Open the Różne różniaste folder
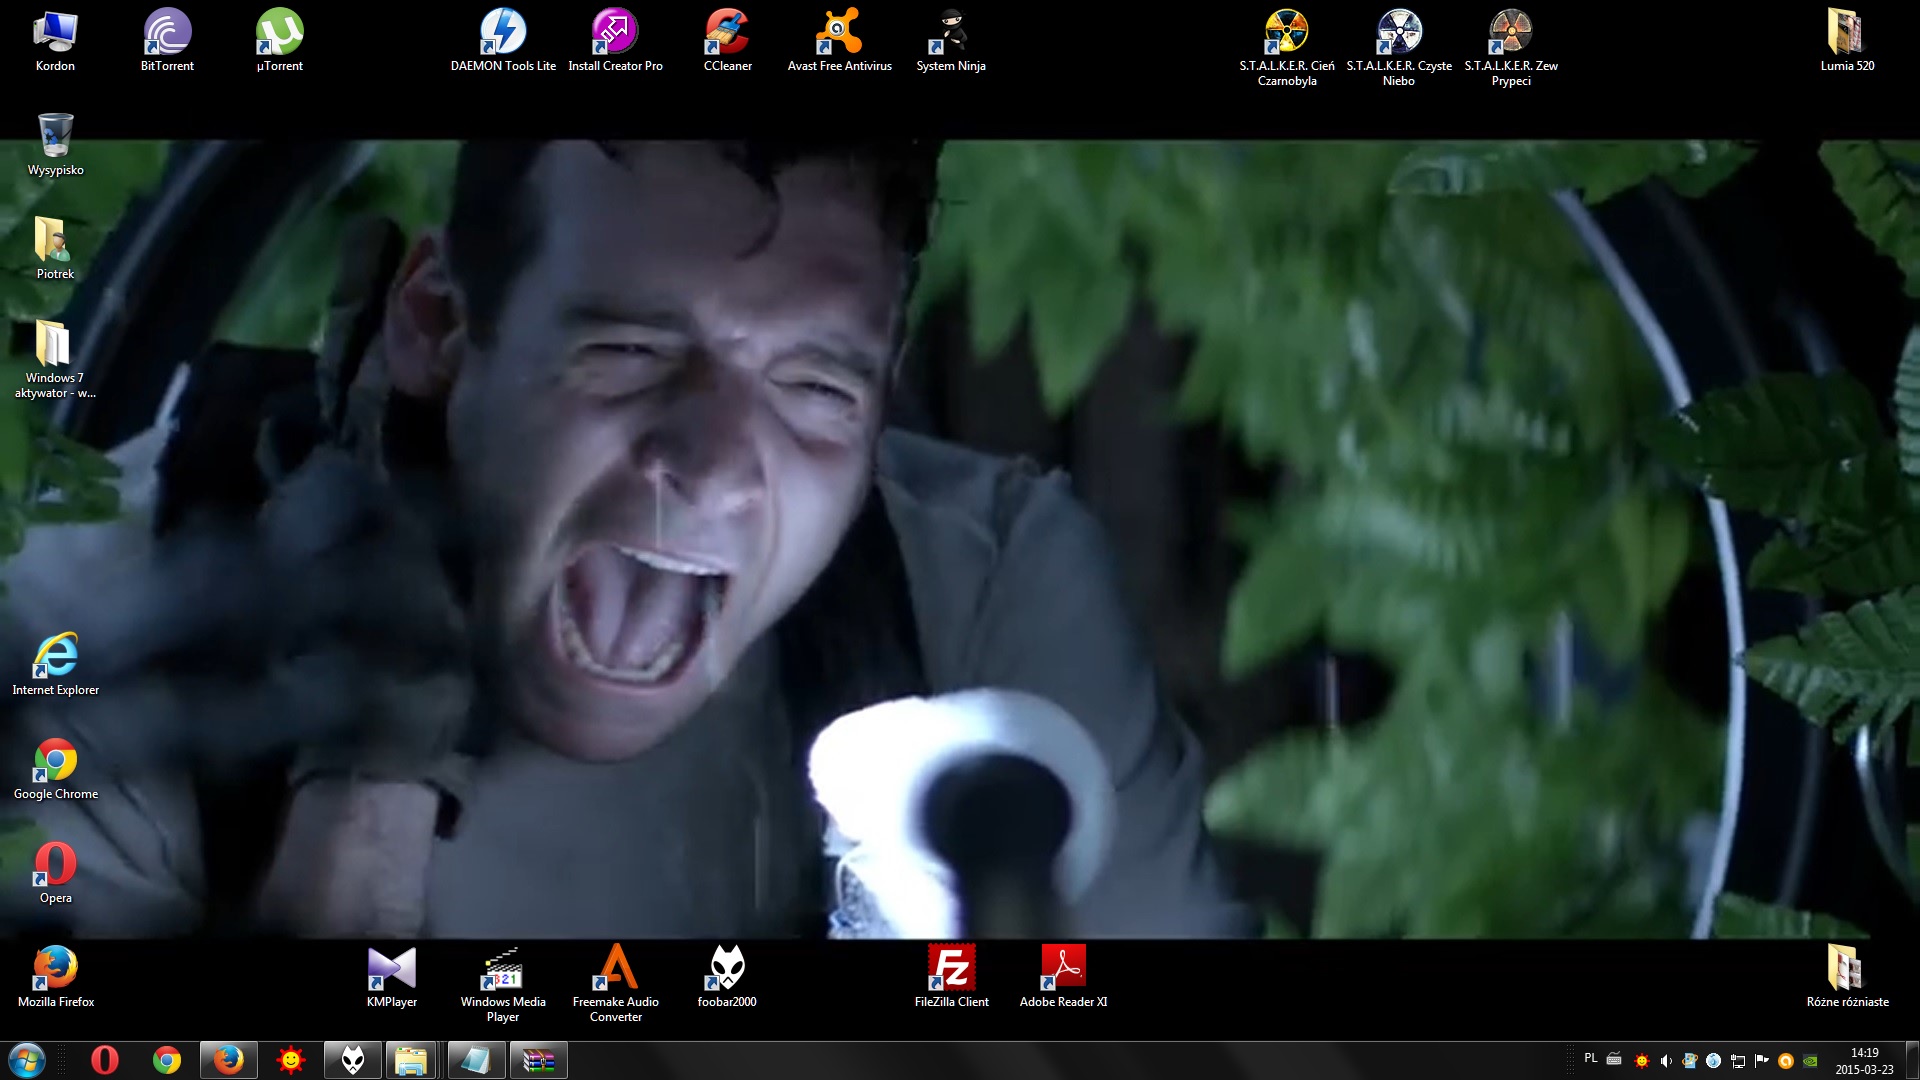The image size is (1920, 1080). [1847, 976]
